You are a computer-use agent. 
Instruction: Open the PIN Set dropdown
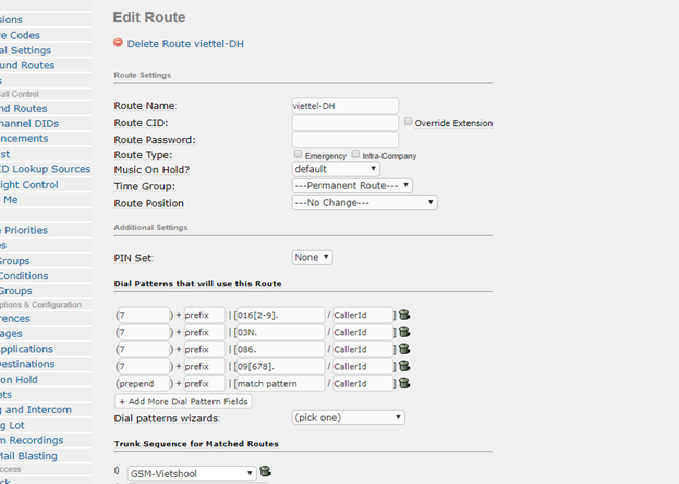coord(312,258)
